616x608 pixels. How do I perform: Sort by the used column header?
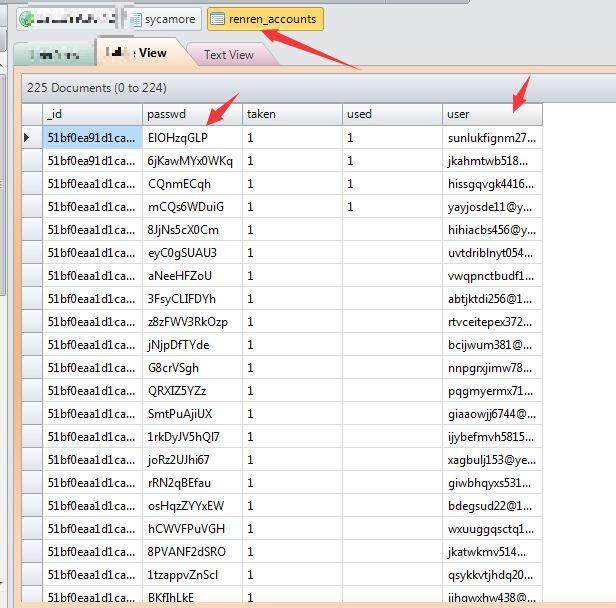[392, 114]
